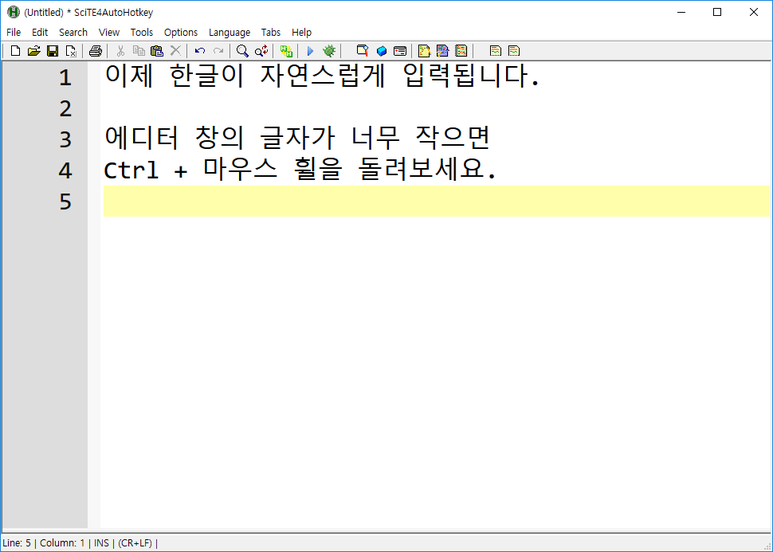Click the text '마우스 휠을 돌려보세요.'

[x=350, y=169]
